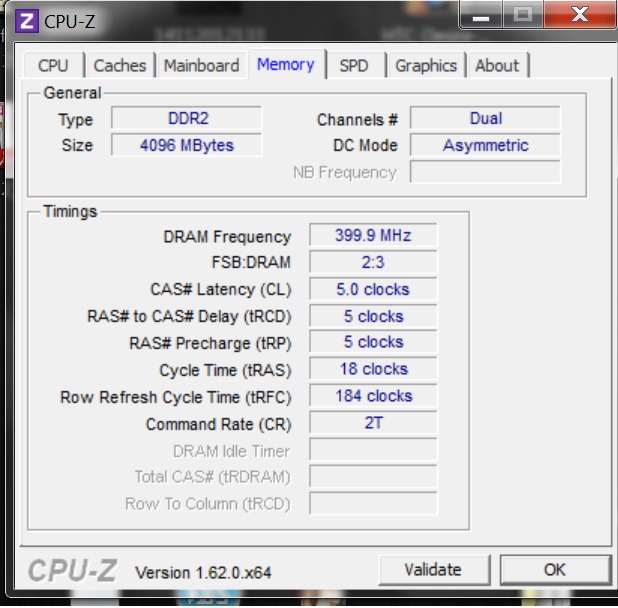Image resolution: width=618 pixels, height=608 pixels.
Task: Click the empty NB Frequency field
Action: [485, 172]
